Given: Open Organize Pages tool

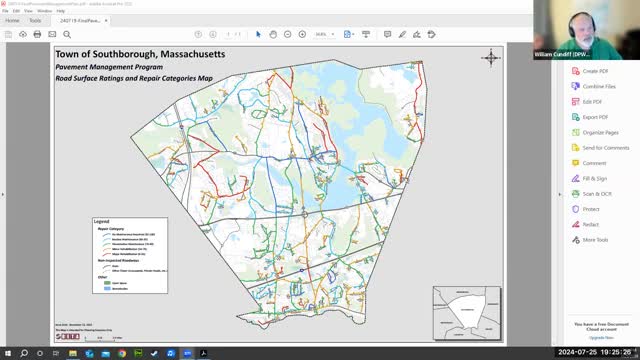Looking at the screenshot, I should 595,133.
